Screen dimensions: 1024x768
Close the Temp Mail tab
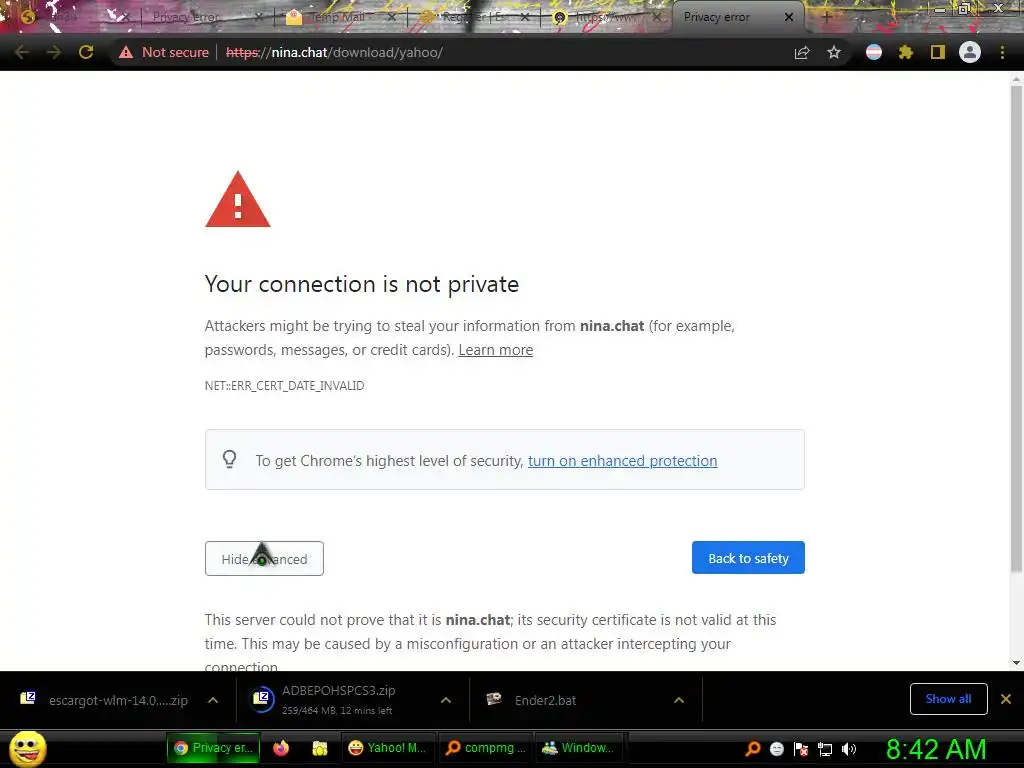pos(391,17)
